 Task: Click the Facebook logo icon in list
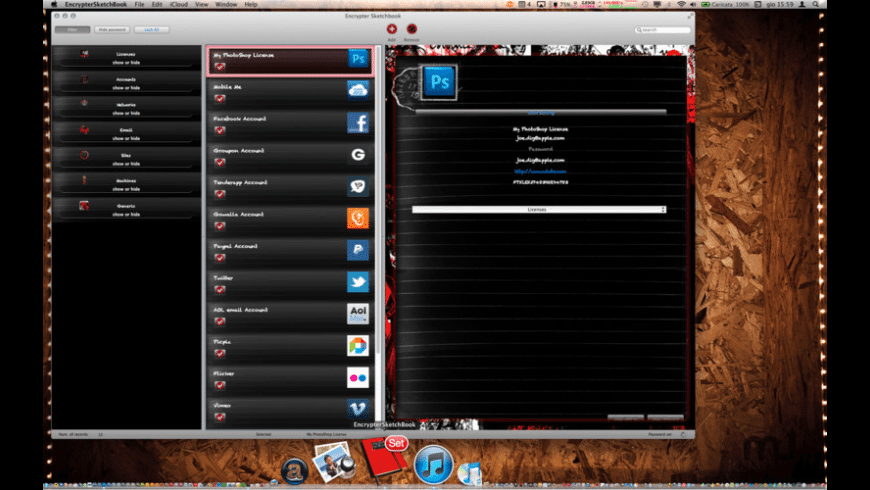(x=358, y=122)
